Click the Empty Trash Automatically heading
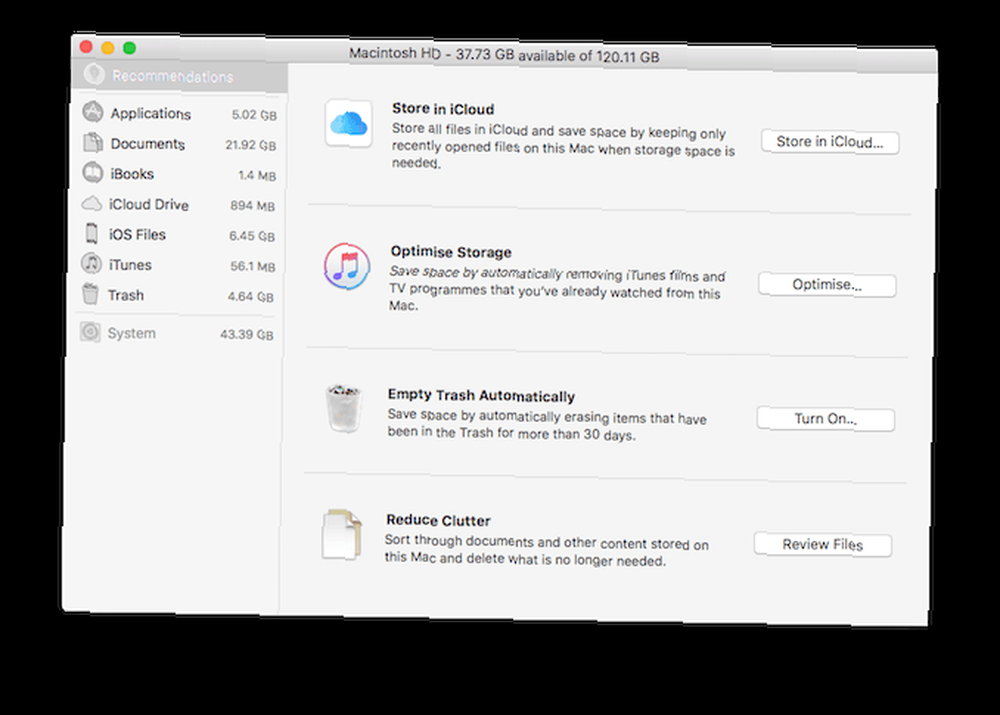Screen dimensions: 1000x715 point(482,395)
